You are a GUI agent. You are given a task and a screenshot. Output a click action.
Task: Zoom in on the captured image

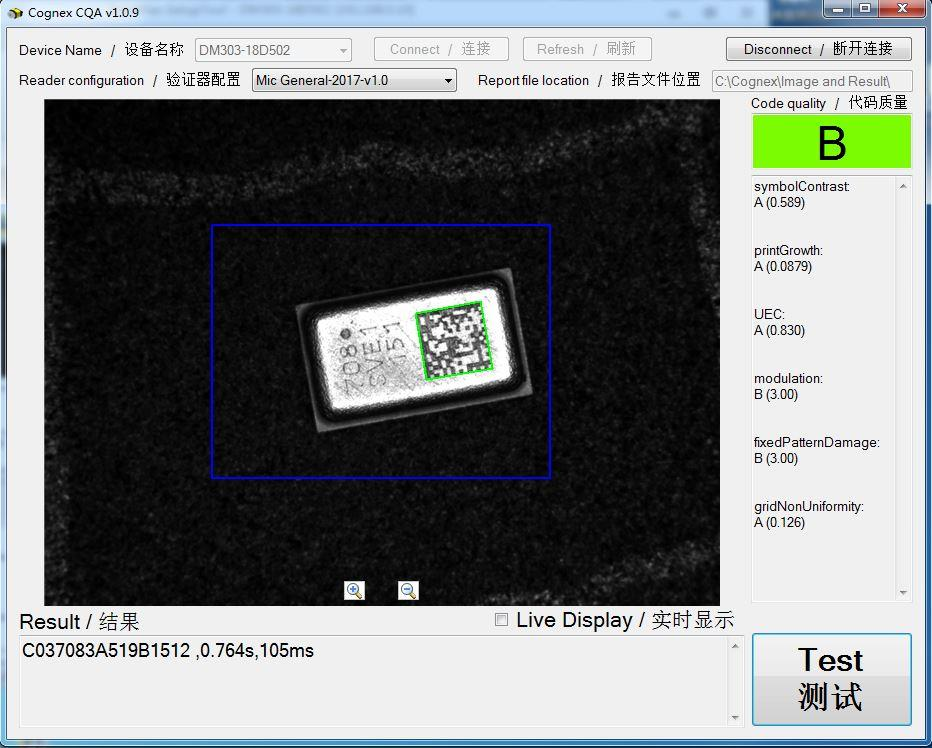pos(354,590)
